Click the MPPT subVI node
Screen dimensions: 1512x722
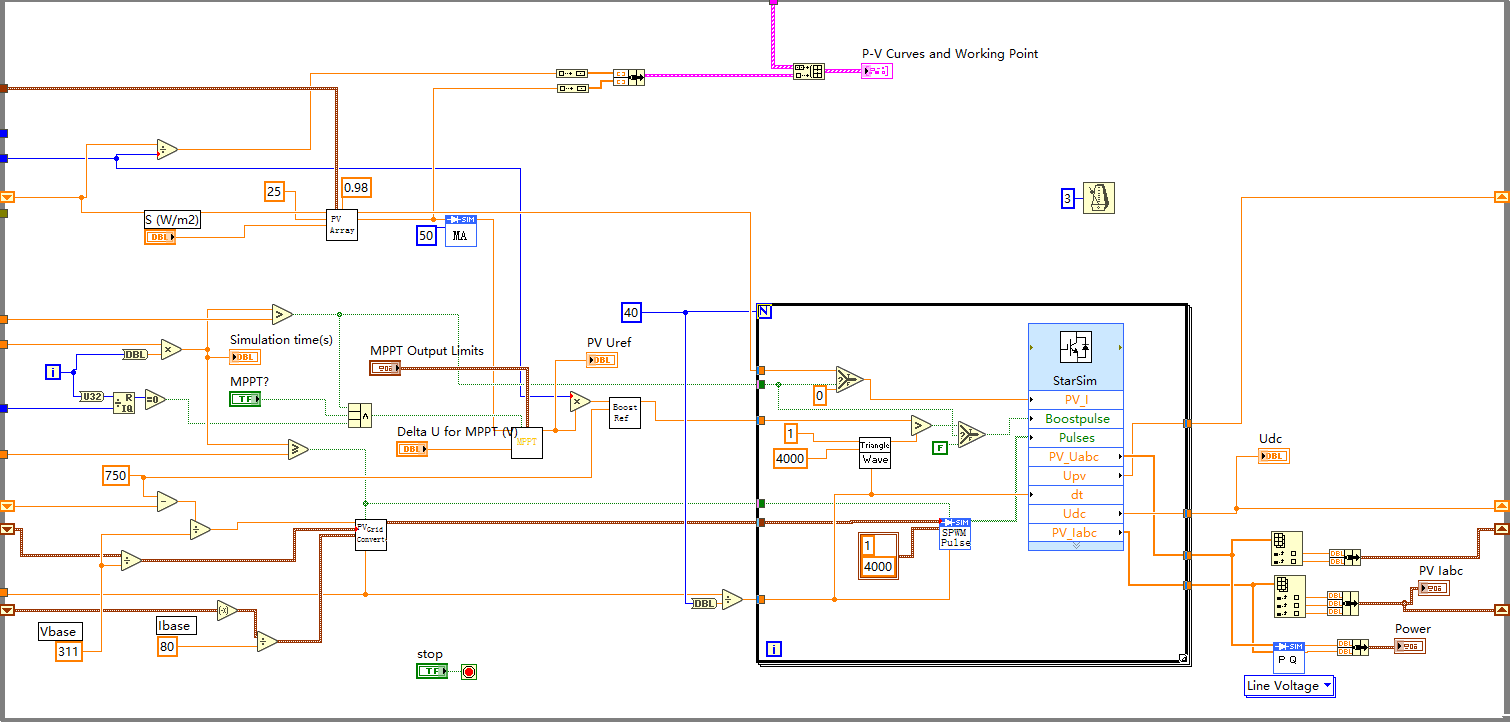pyautogui.click(x=527, y=442)
